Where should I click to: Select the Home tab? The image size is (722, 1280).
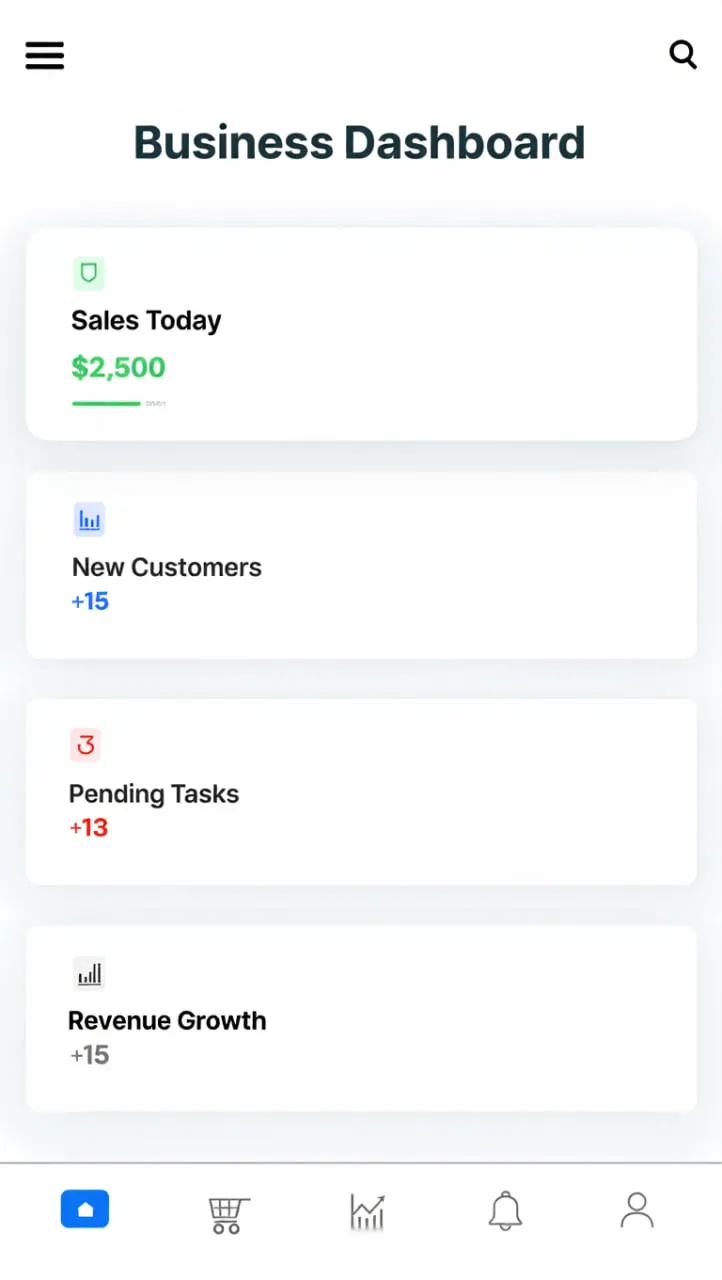coord(85,1210)
